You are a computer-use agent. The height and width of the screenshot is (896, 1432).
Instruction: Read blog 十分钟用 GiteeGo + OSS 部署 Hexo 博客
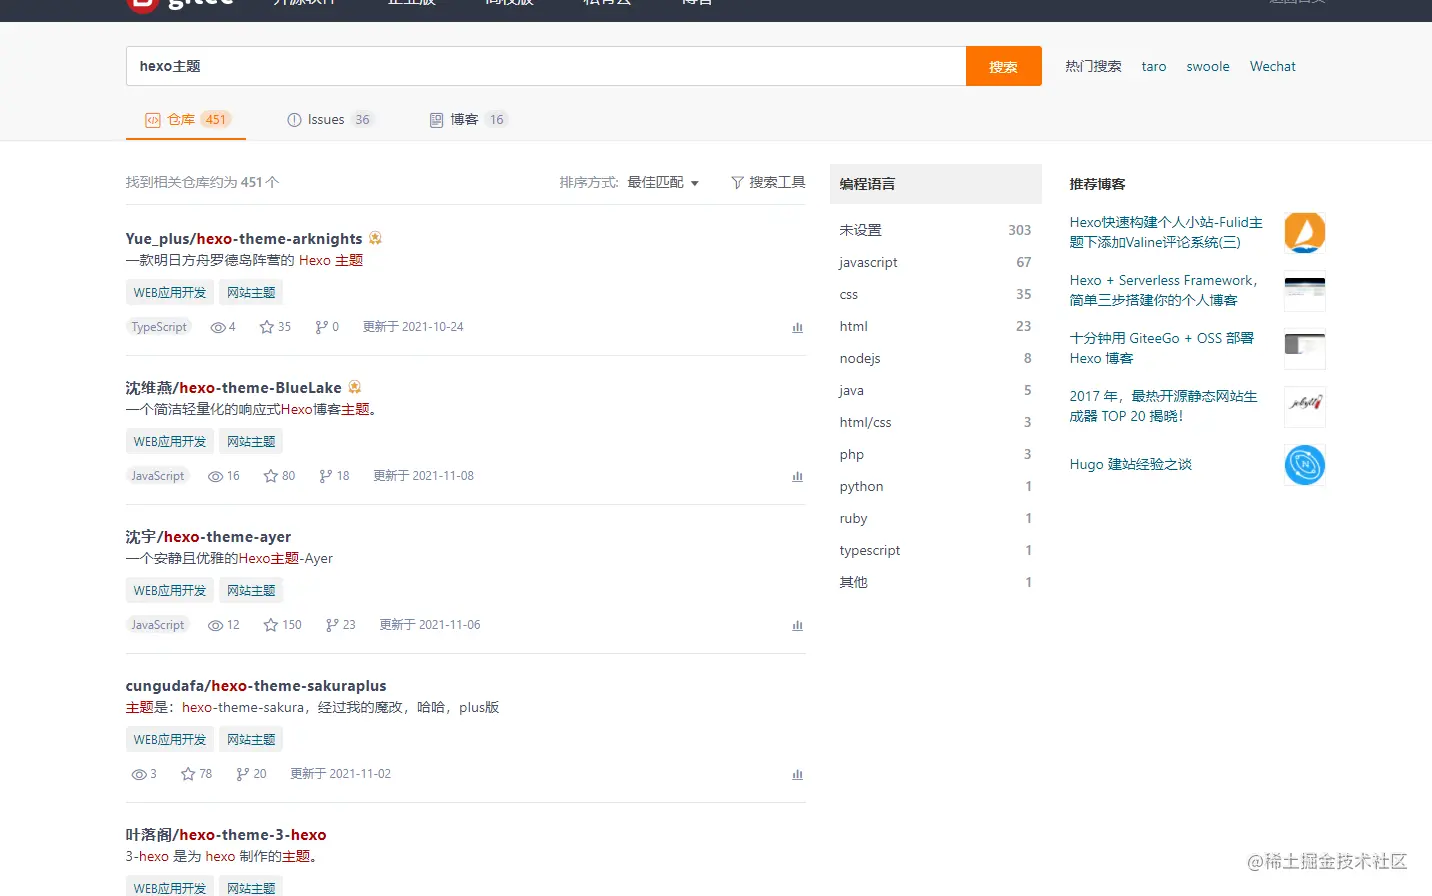pos(1162,348)
